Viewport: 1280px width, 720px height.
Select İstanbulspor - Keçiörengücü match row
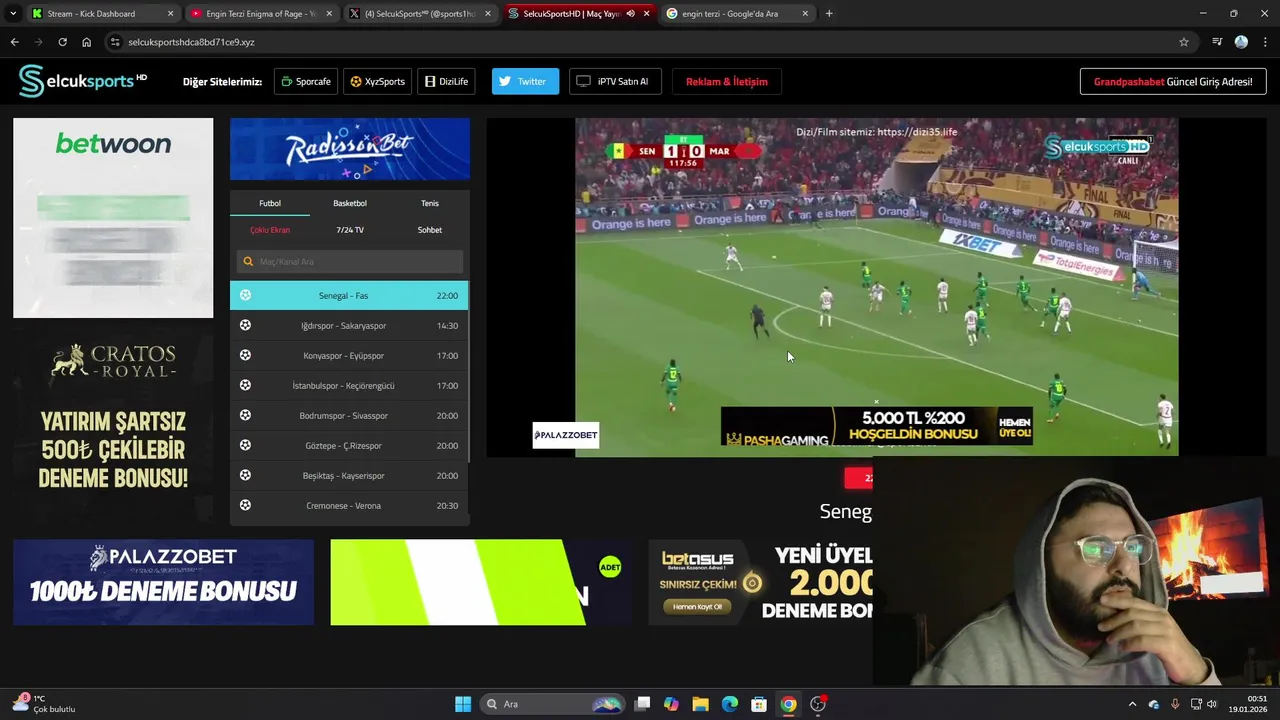coord(349,385)
